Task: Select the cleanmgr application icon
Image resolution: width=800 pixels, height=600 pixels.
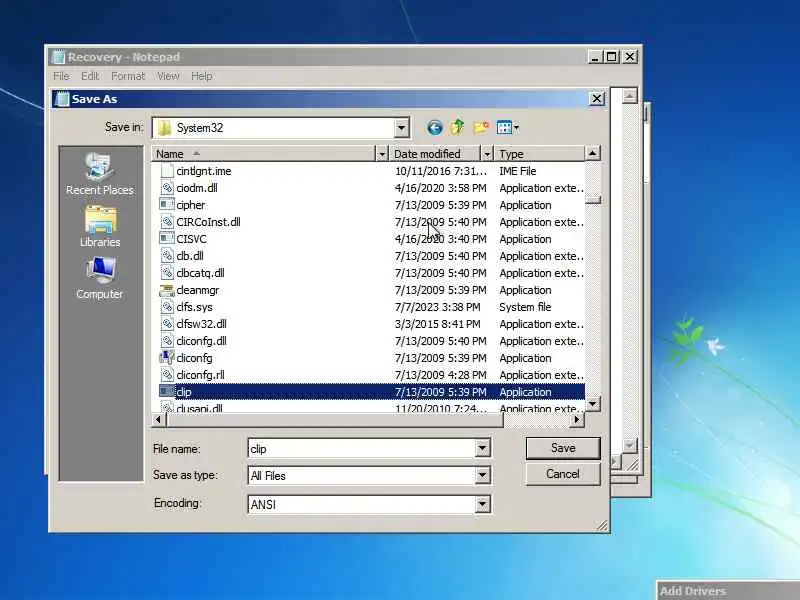Action: [x=167, y=290]
